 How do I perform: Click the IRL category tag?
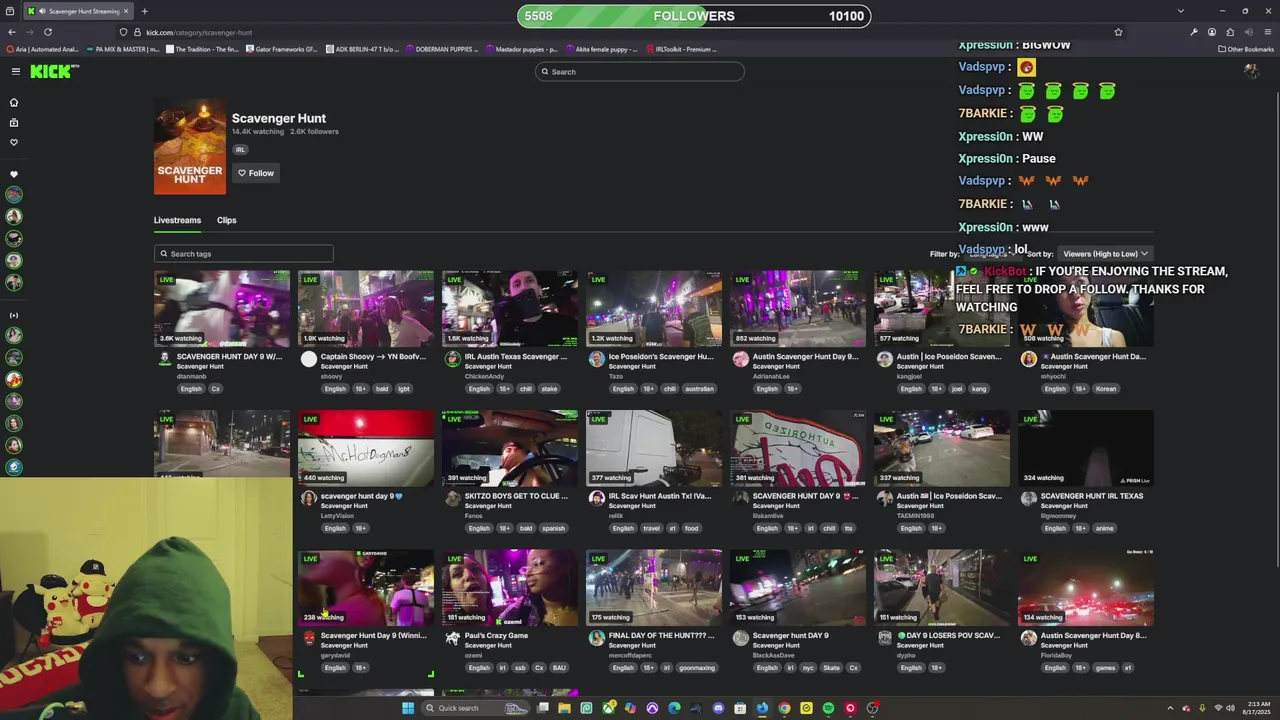(x=240, y=150)
